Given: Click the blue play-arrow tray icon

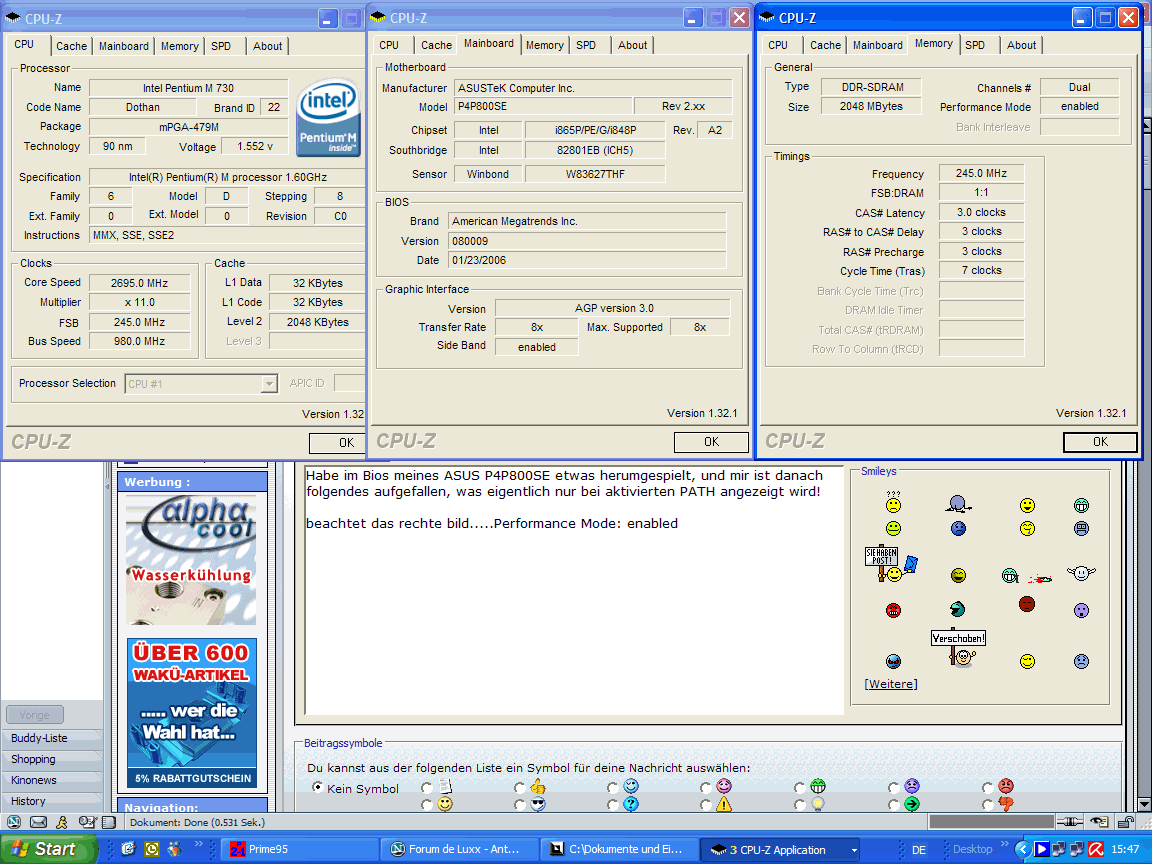Looking at the screenshot, I should click(1041, 849).
